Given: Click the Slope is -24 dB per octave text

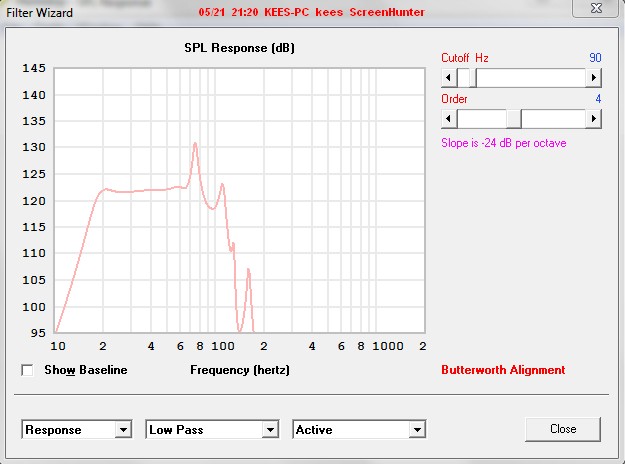Looking at the screenshot, I should pos(503,143).
